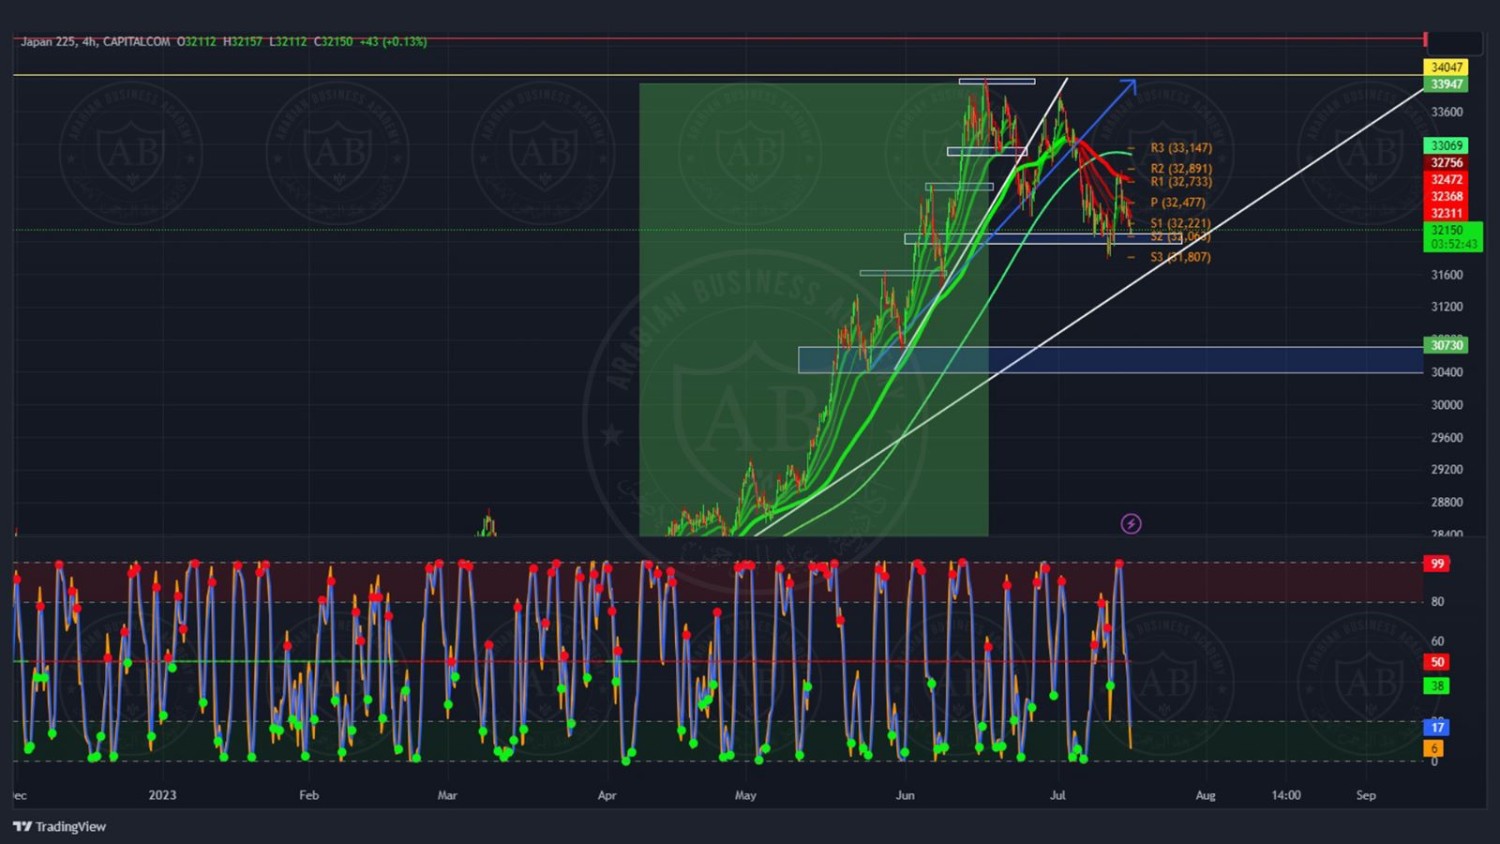Image resolution: width=1500 pixels, height=844 pixels.
Task: Click the red marker ending the top line
Action: pos(1425,40)
